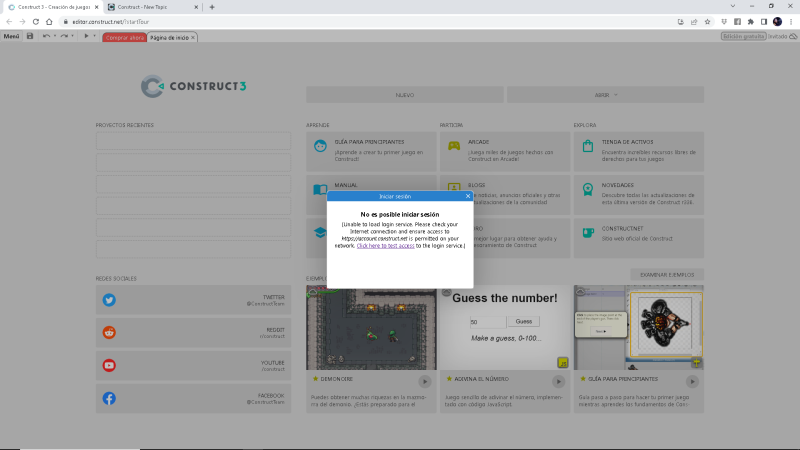Click the Edición gratuita button
The height and width of the screenshot is (450, 800).
point(743,36)
